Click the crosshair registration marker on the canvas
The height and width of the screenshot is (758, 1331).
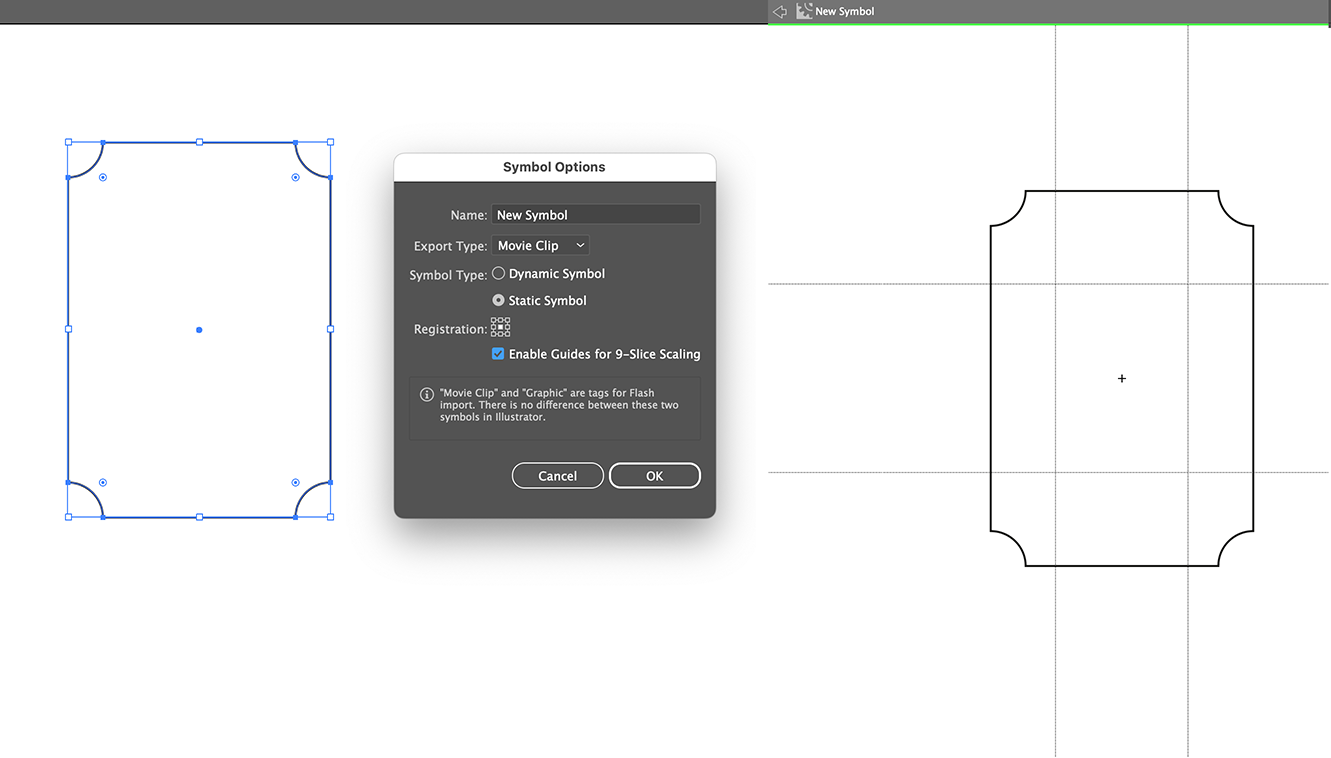click(x=1121, y=378)
